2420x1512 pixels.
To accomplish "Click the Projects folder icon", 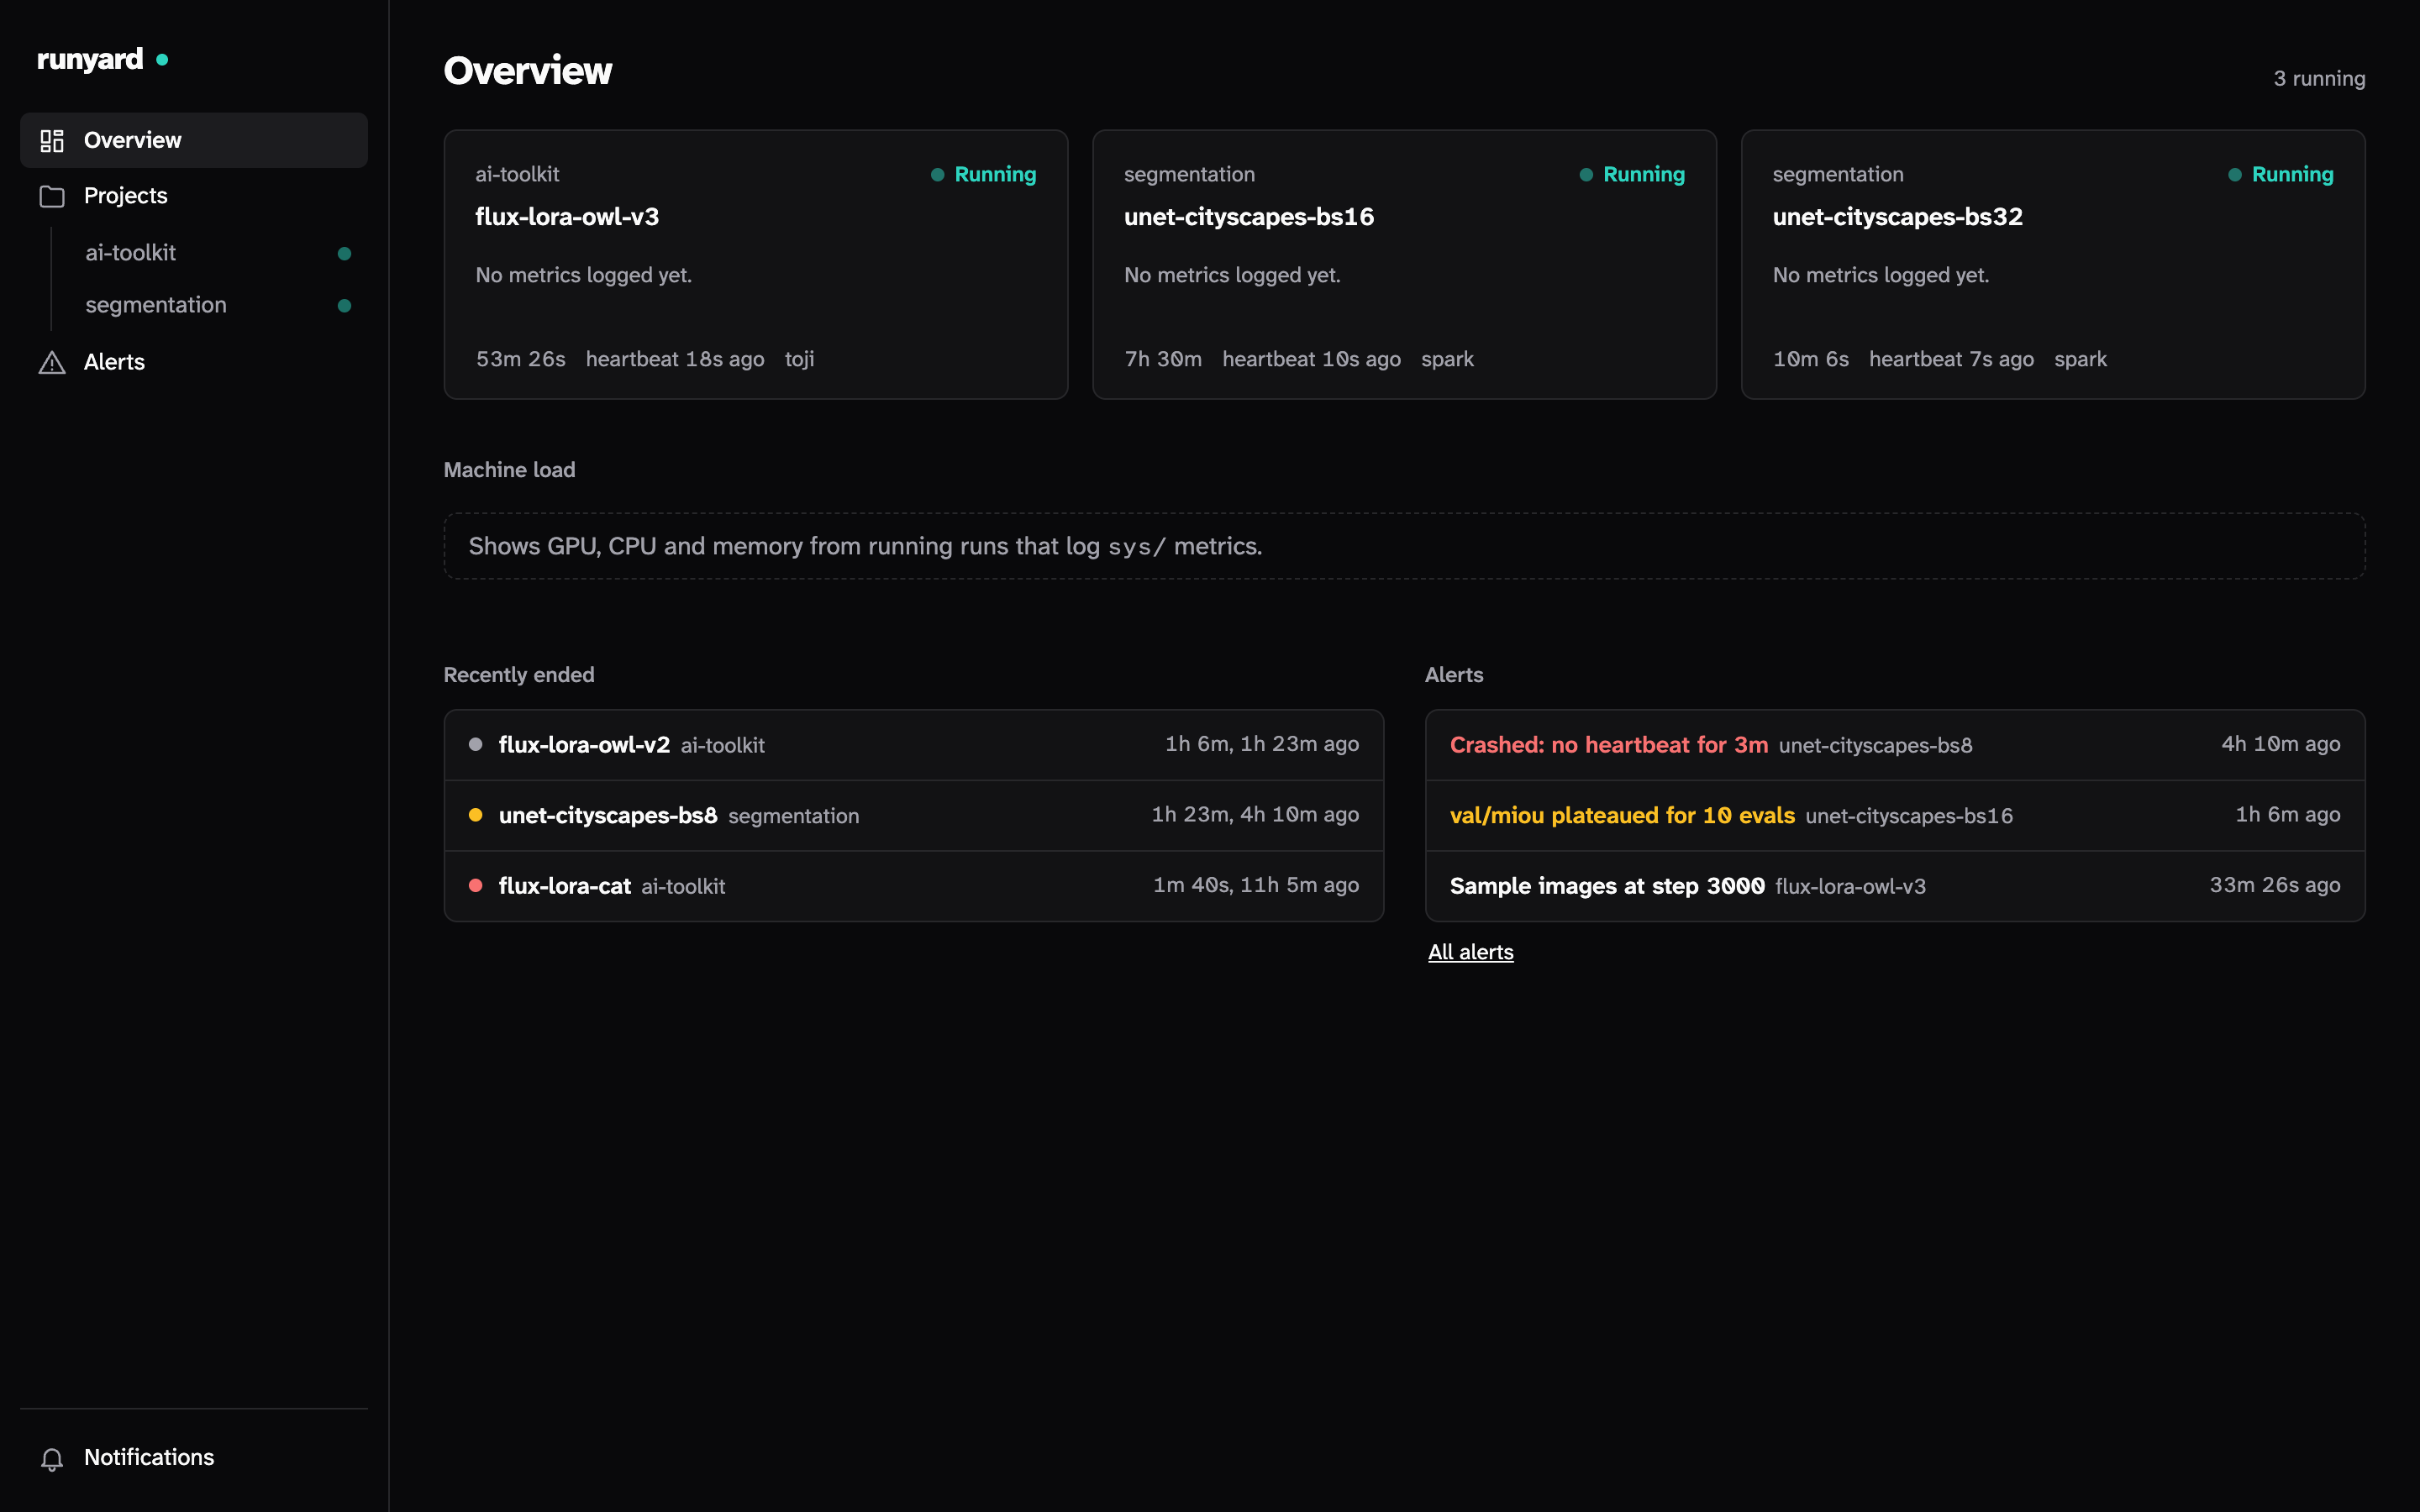I will [x=52, y=196].
